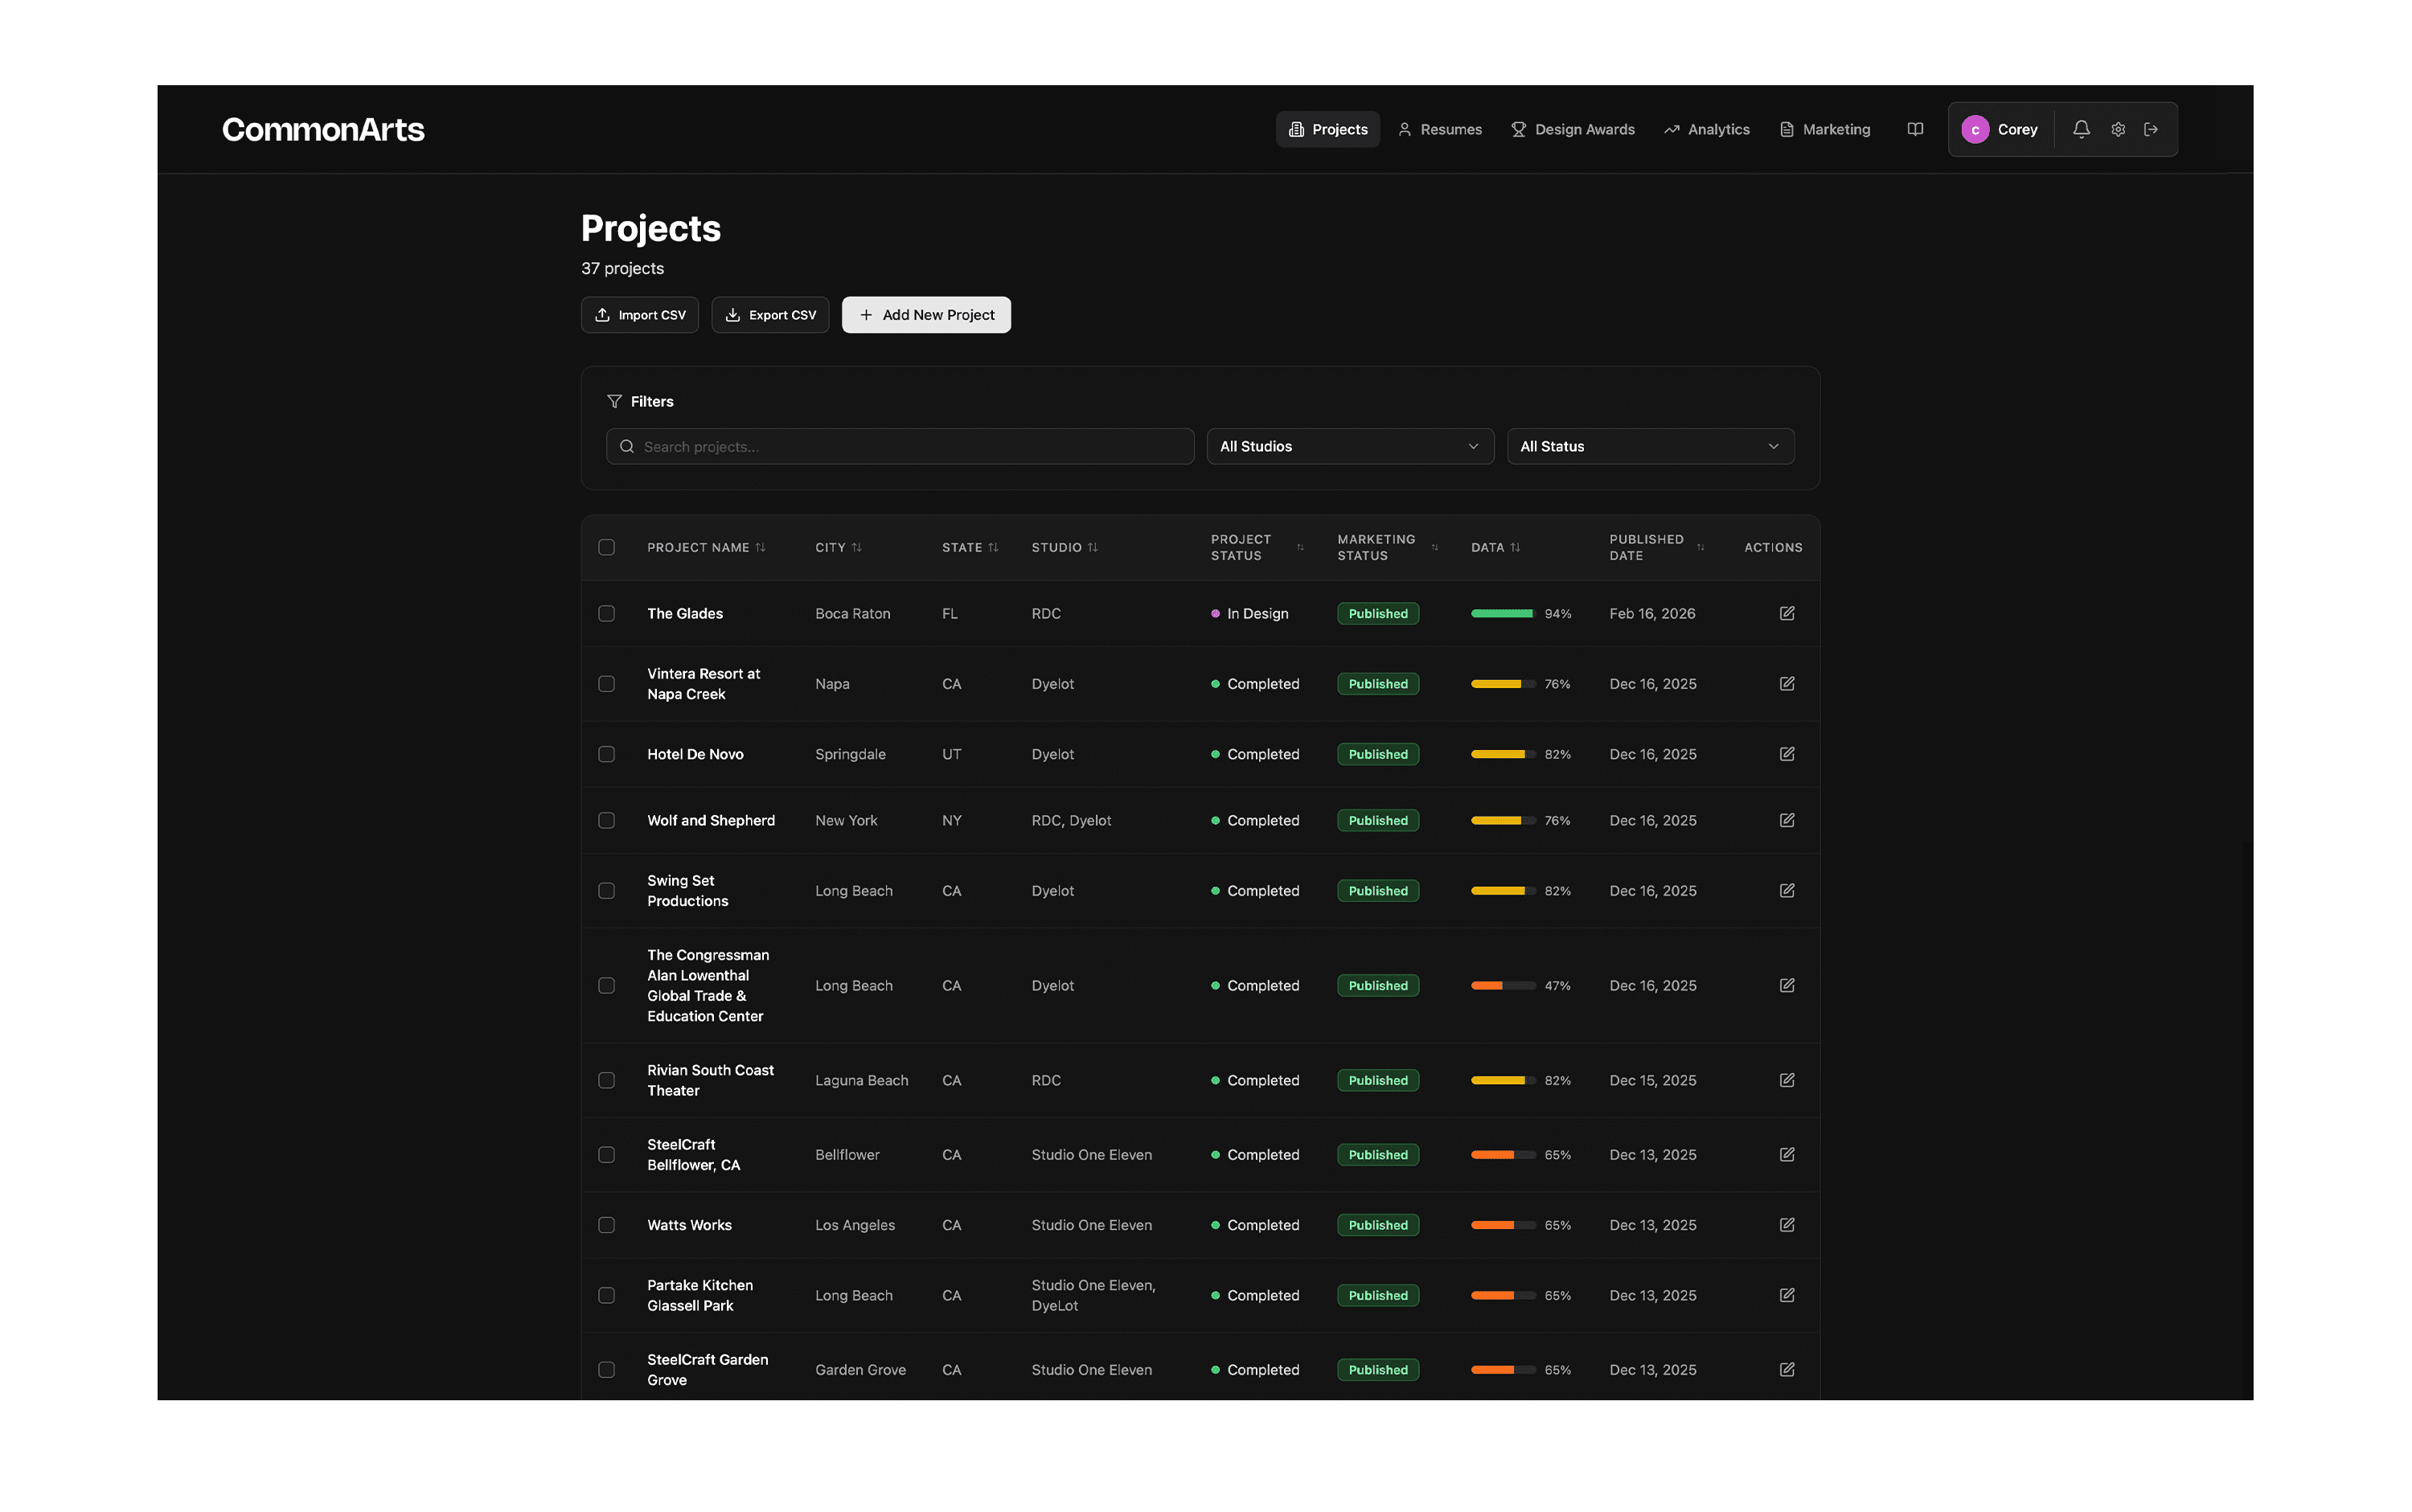Click the Search projects input field

point(900,446)
